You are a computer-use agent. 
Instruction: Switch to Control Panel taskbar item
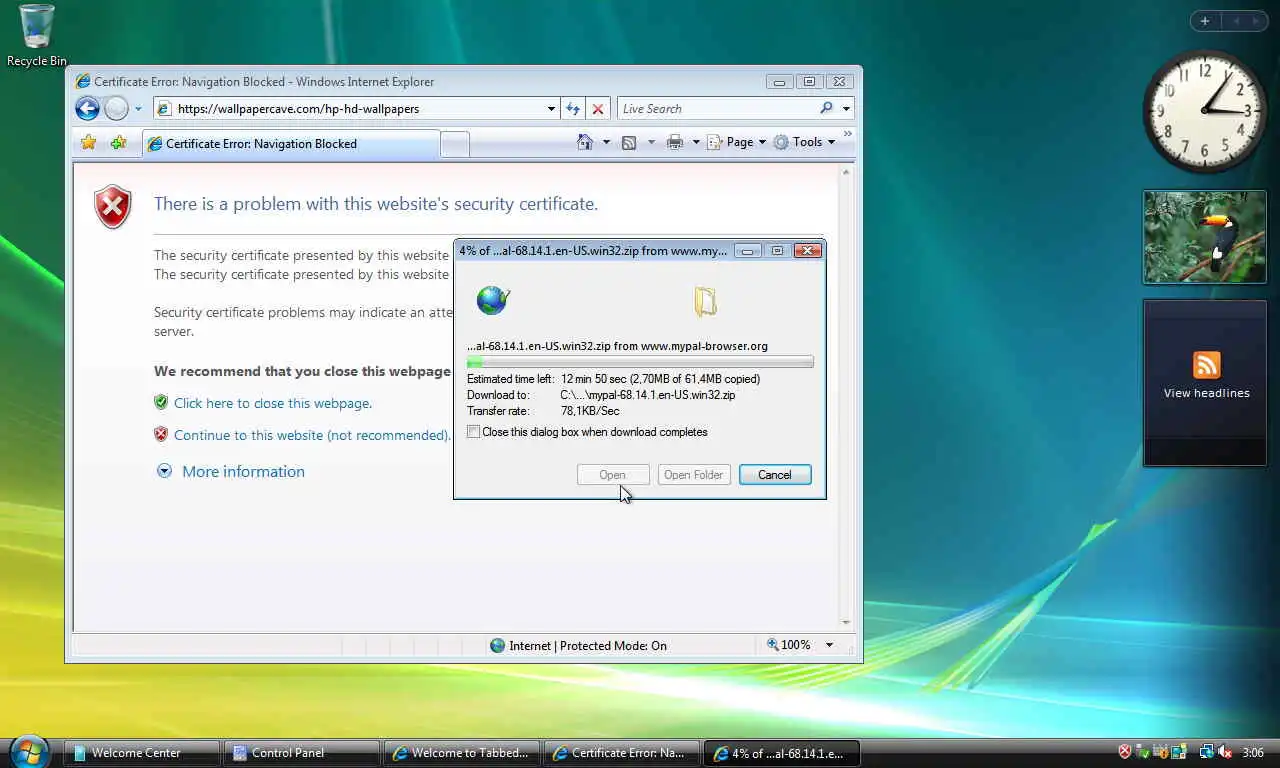tap(302, 753)
